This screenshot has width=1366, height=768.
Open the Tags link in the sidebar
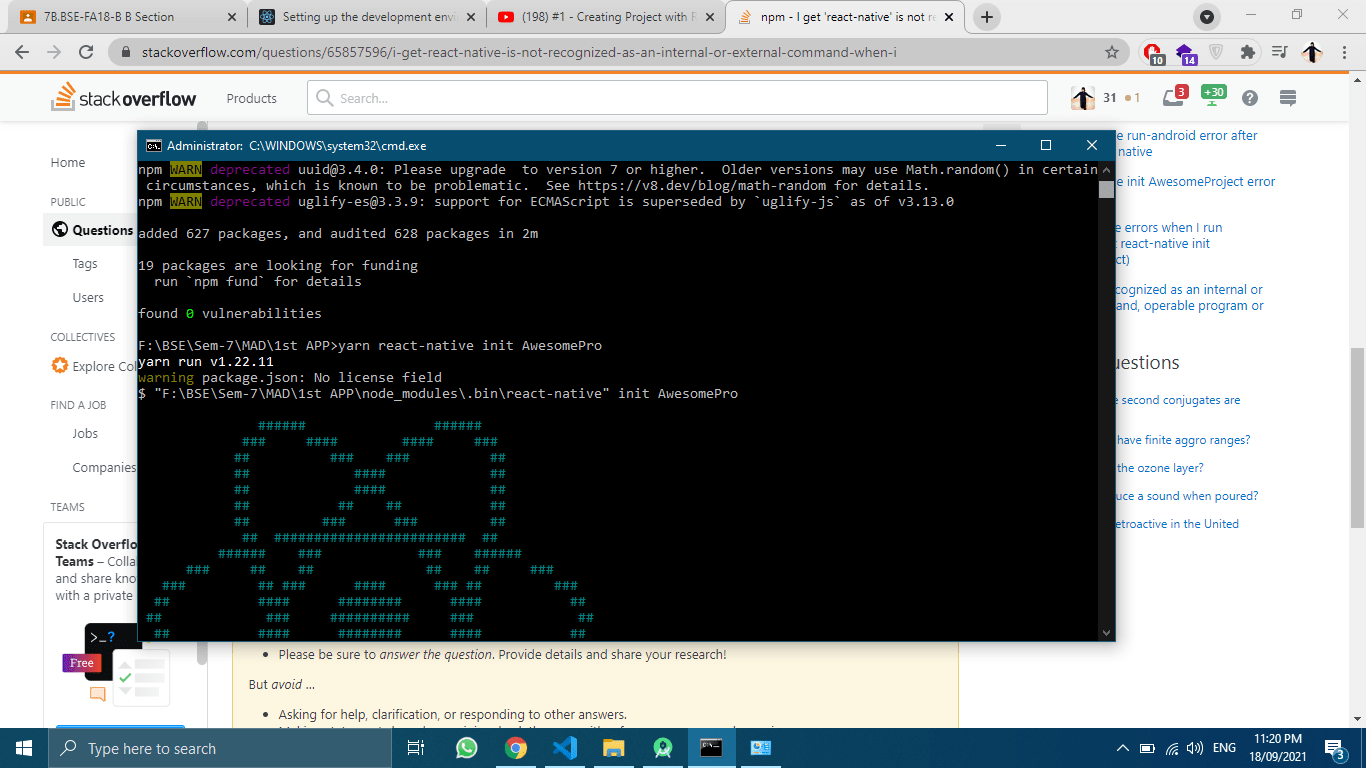pyautogui.click(x=86, y=263)
